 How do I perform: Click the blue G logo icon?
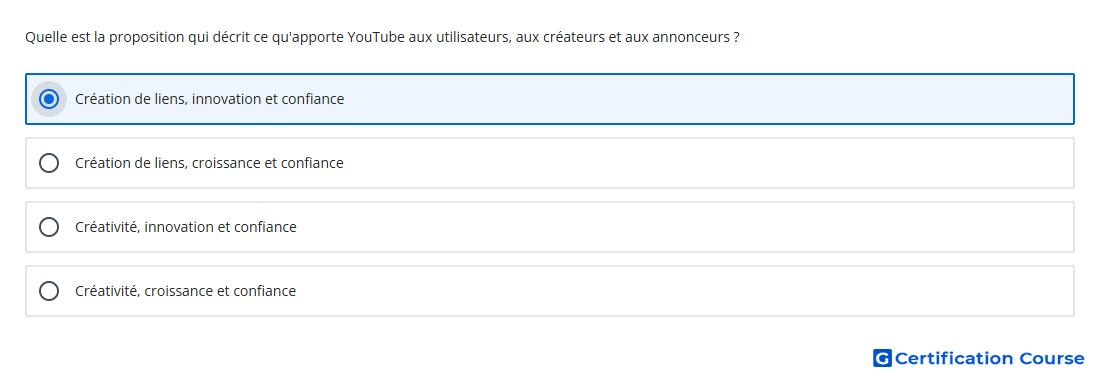coord(882,358)
